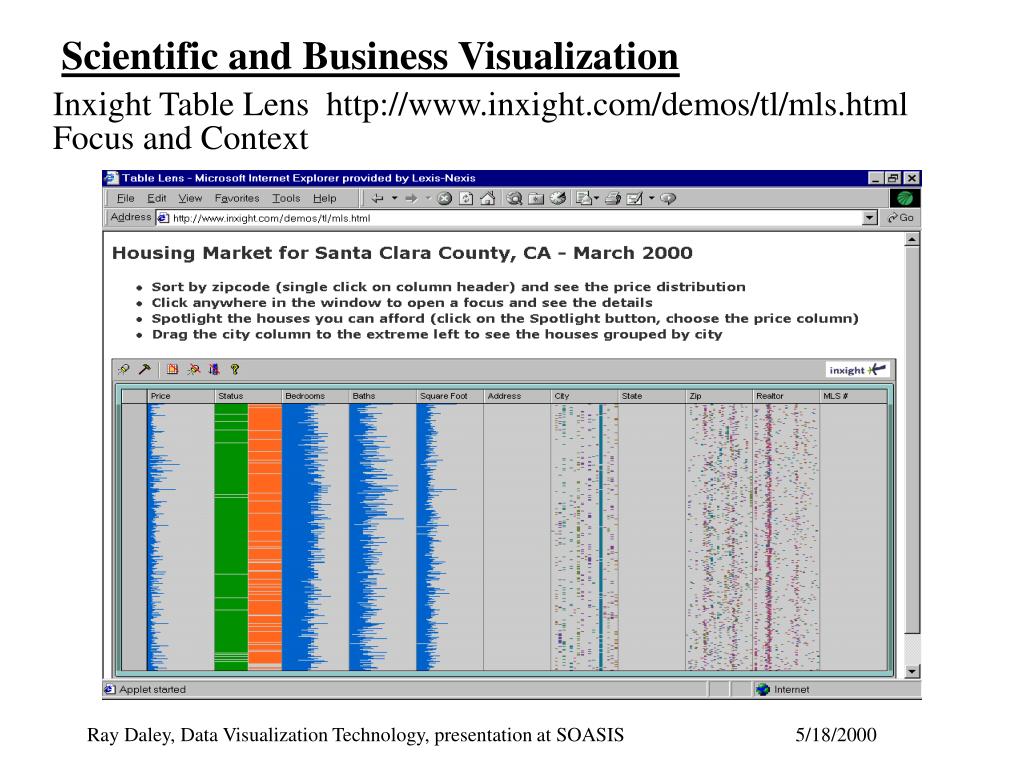Open the Favorites toolbar icon

coord(536,199)
